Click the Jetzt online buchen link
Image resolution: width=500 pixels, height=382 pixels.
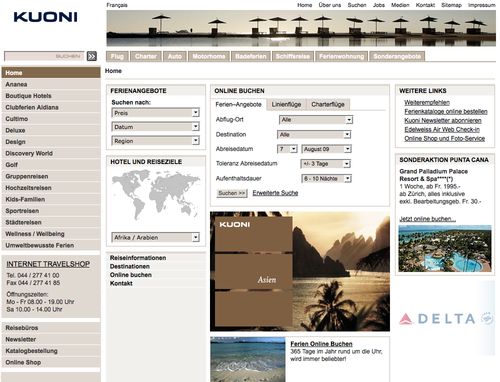pyautogui.click(x=427, y=219)
